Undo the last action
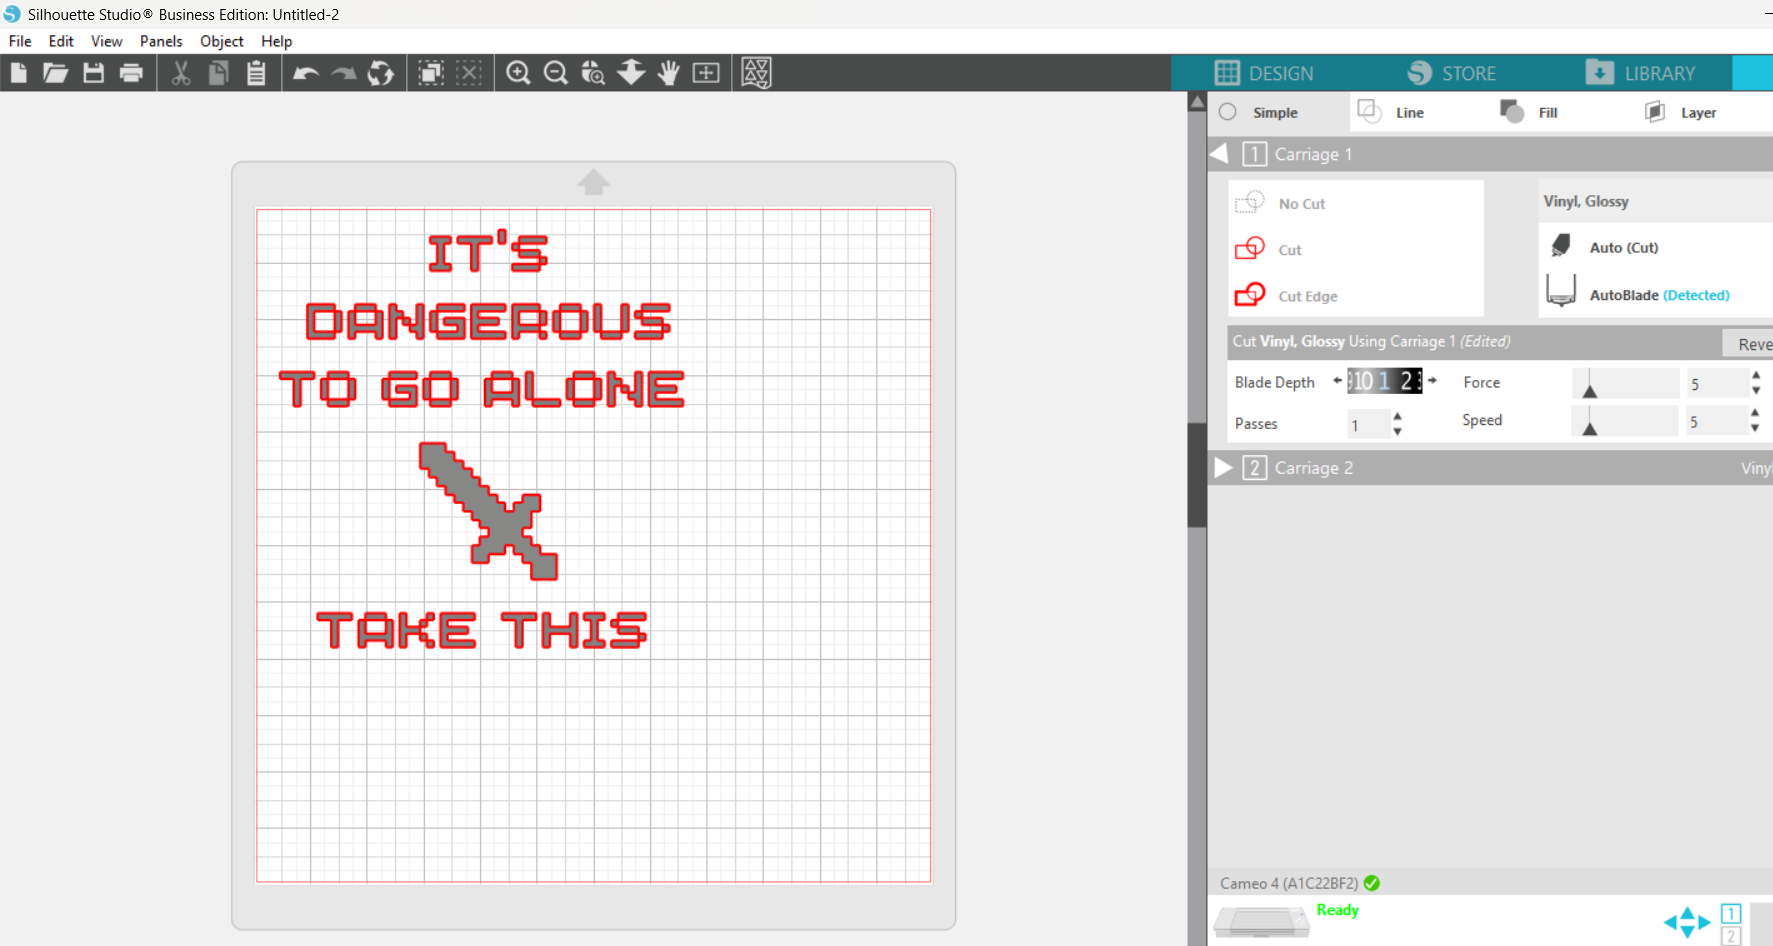This screenshot has height=946, width=1773. pos(306,73)
